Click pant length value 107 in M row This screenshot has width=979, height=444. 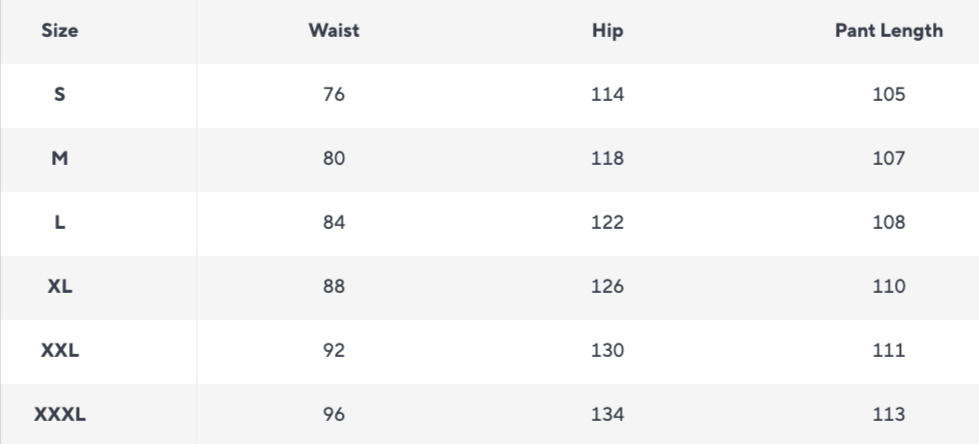coord(888,159)
